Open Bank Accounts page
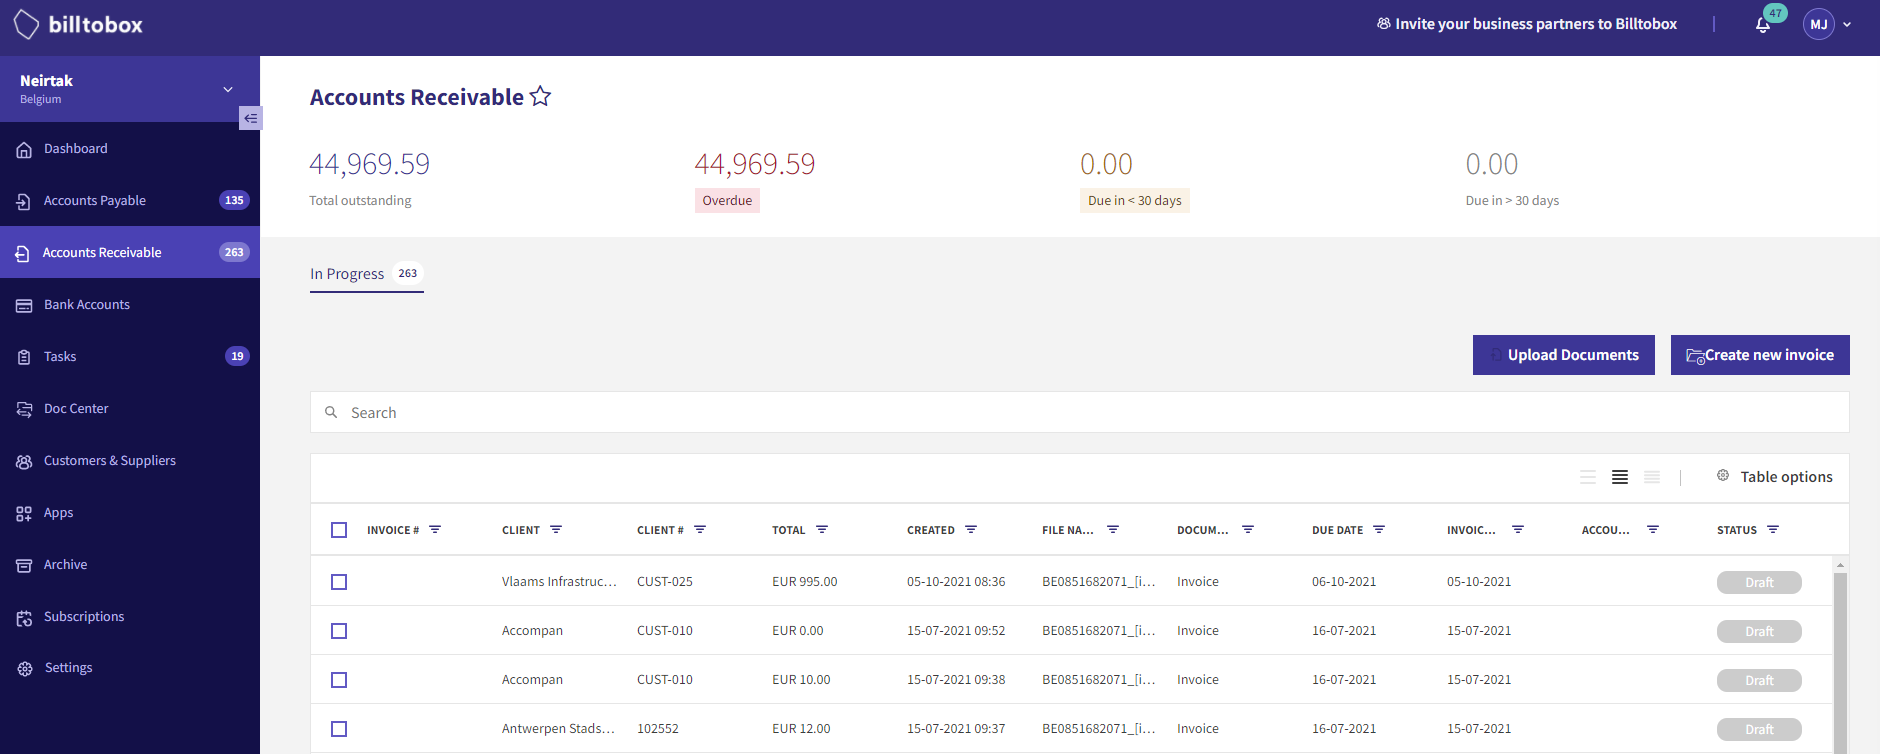1880x754 pixels. 130,305
